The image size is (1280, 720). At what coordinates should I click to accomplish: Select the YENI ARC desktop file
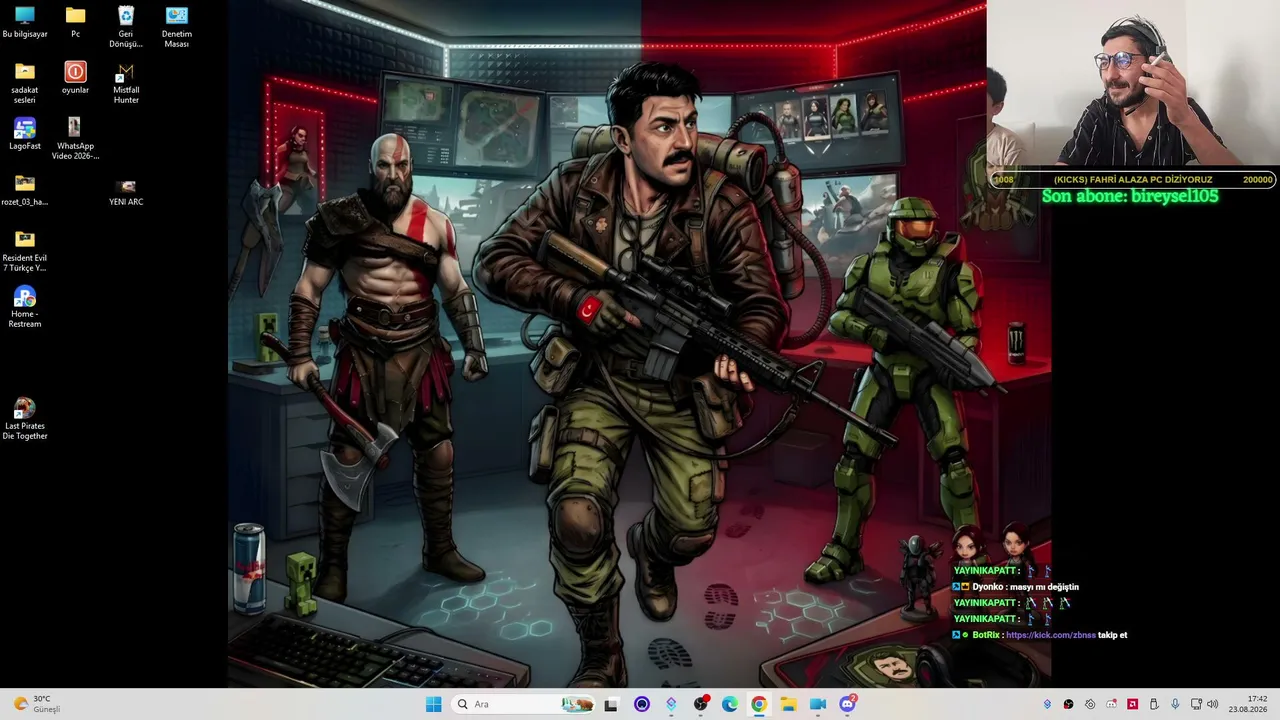[x=126, y=192]
